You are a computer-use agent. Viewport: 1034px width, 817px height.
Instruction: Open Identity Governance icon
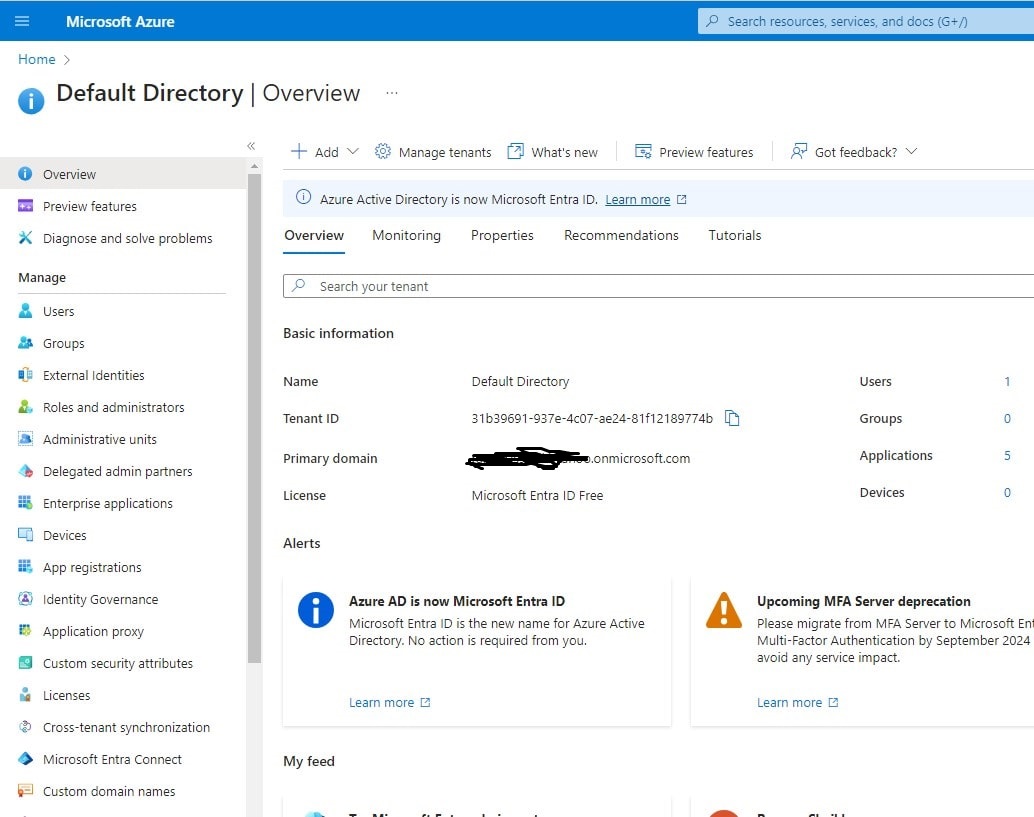25,599
